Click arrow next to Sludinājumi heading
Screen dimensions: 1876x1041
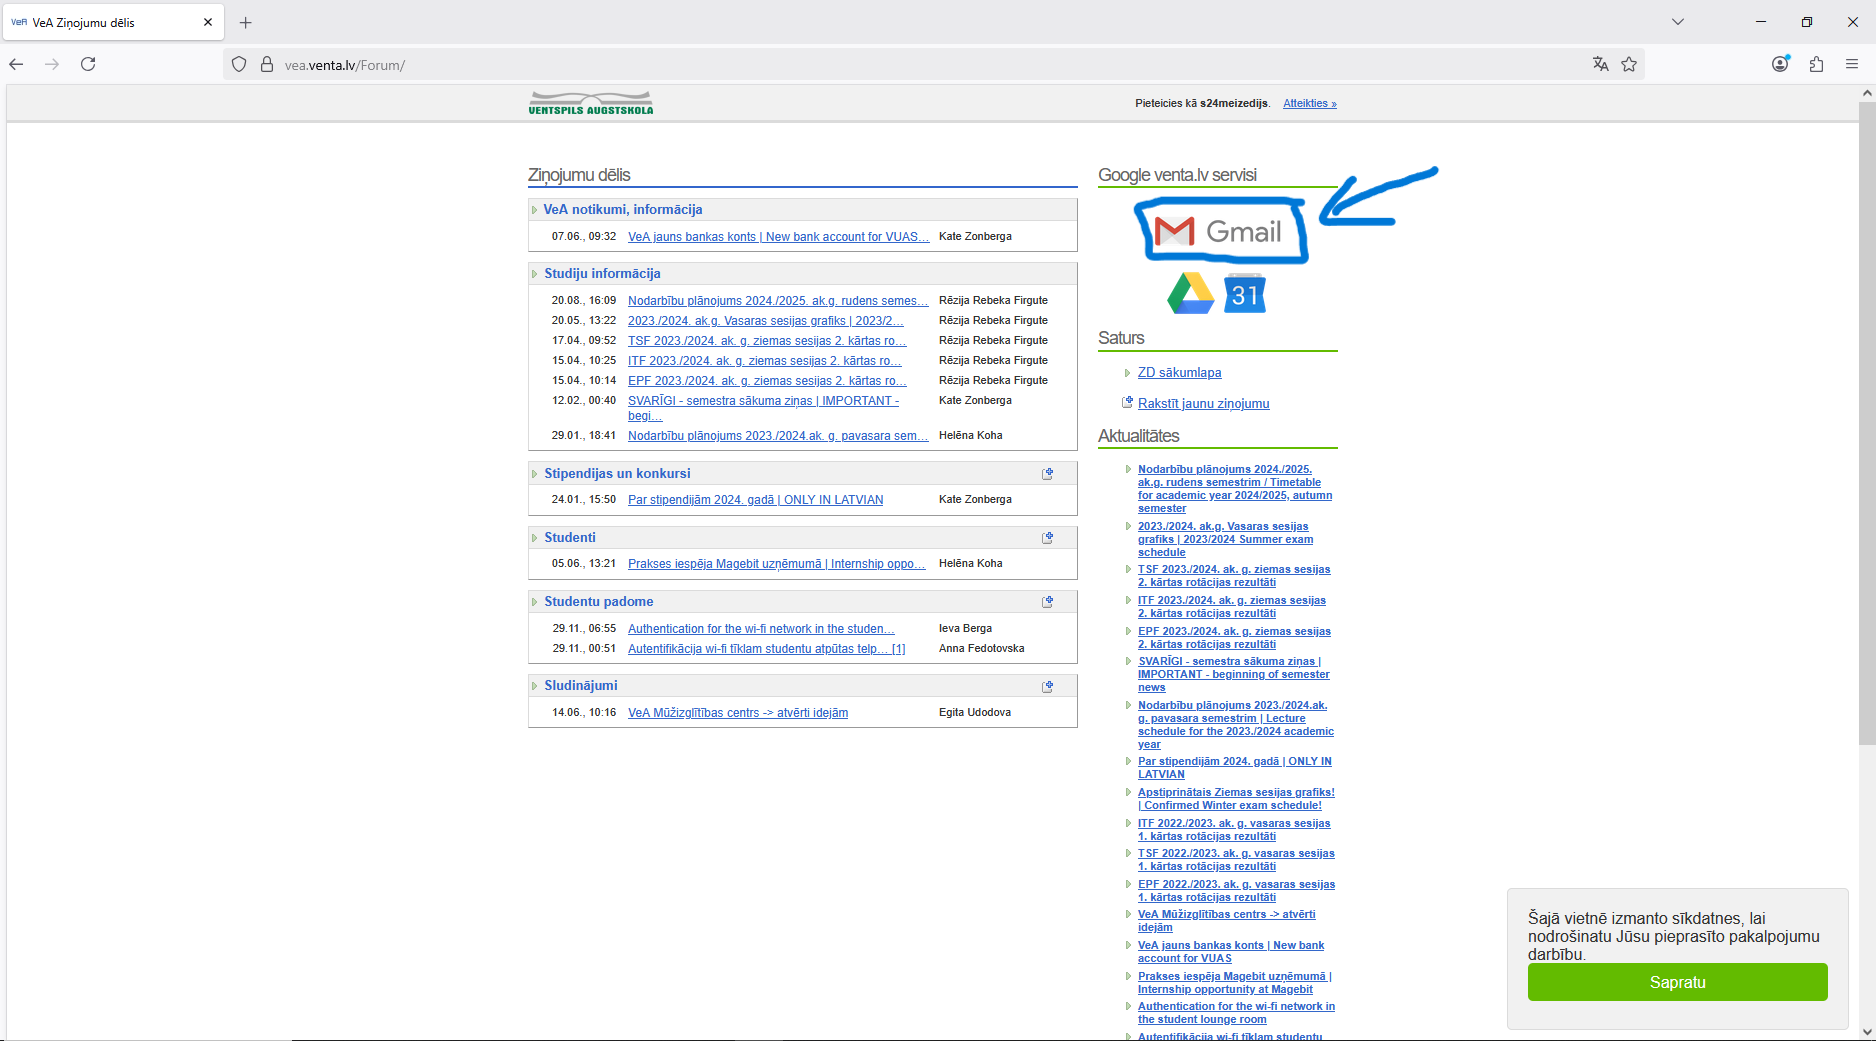pos(534,686)
